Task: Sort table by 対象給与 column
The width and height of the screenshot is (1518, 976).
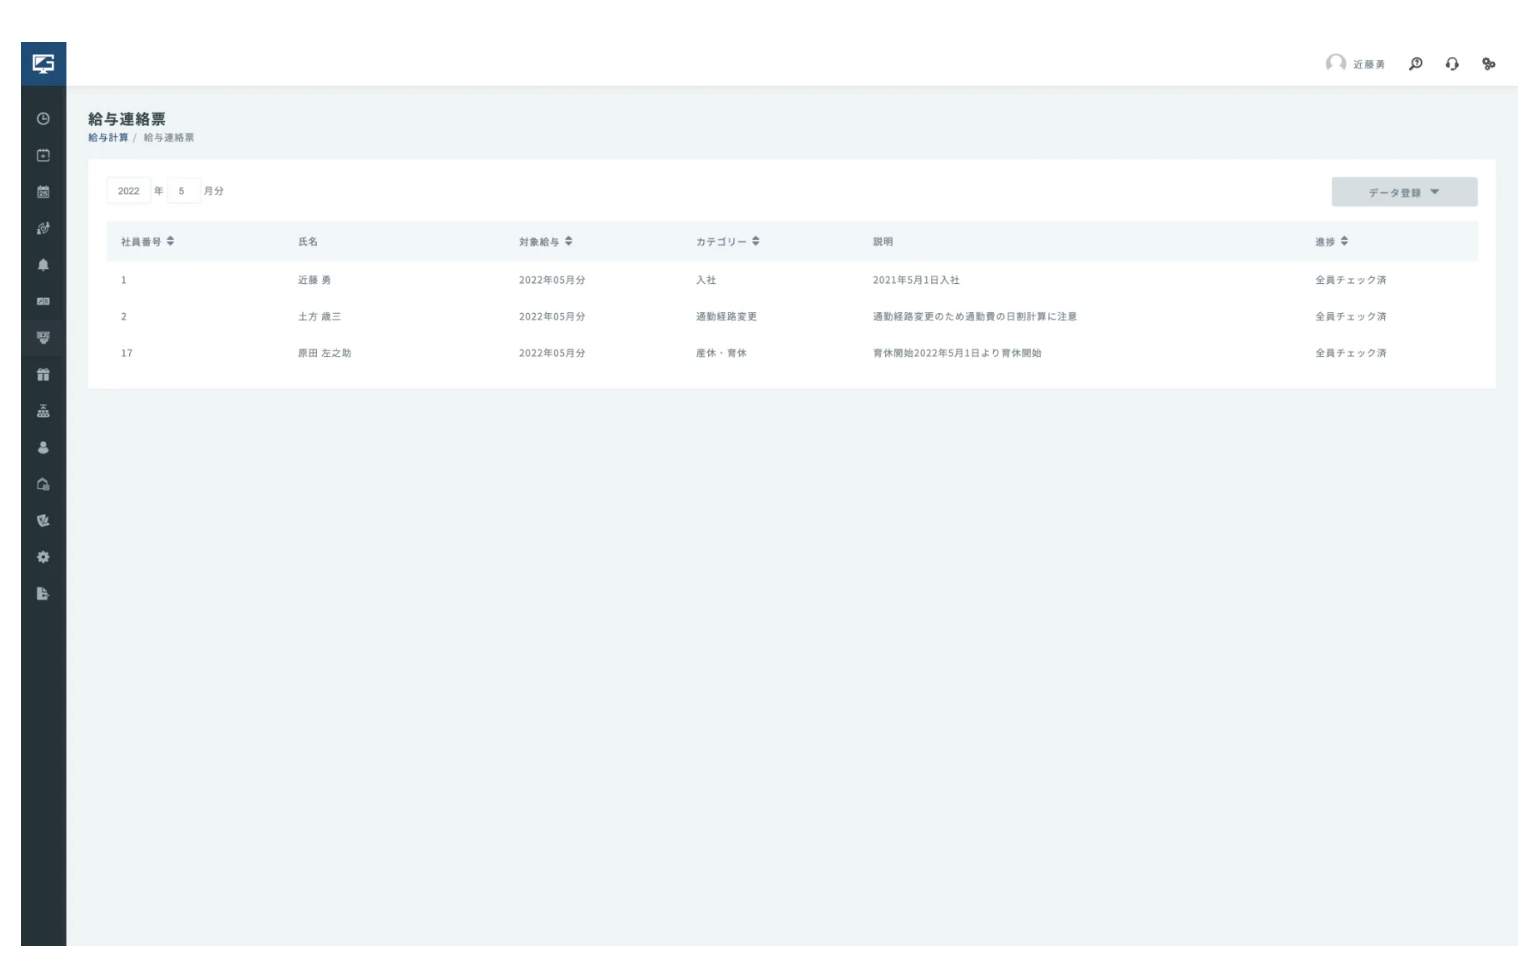Action: tap(569, 241)
